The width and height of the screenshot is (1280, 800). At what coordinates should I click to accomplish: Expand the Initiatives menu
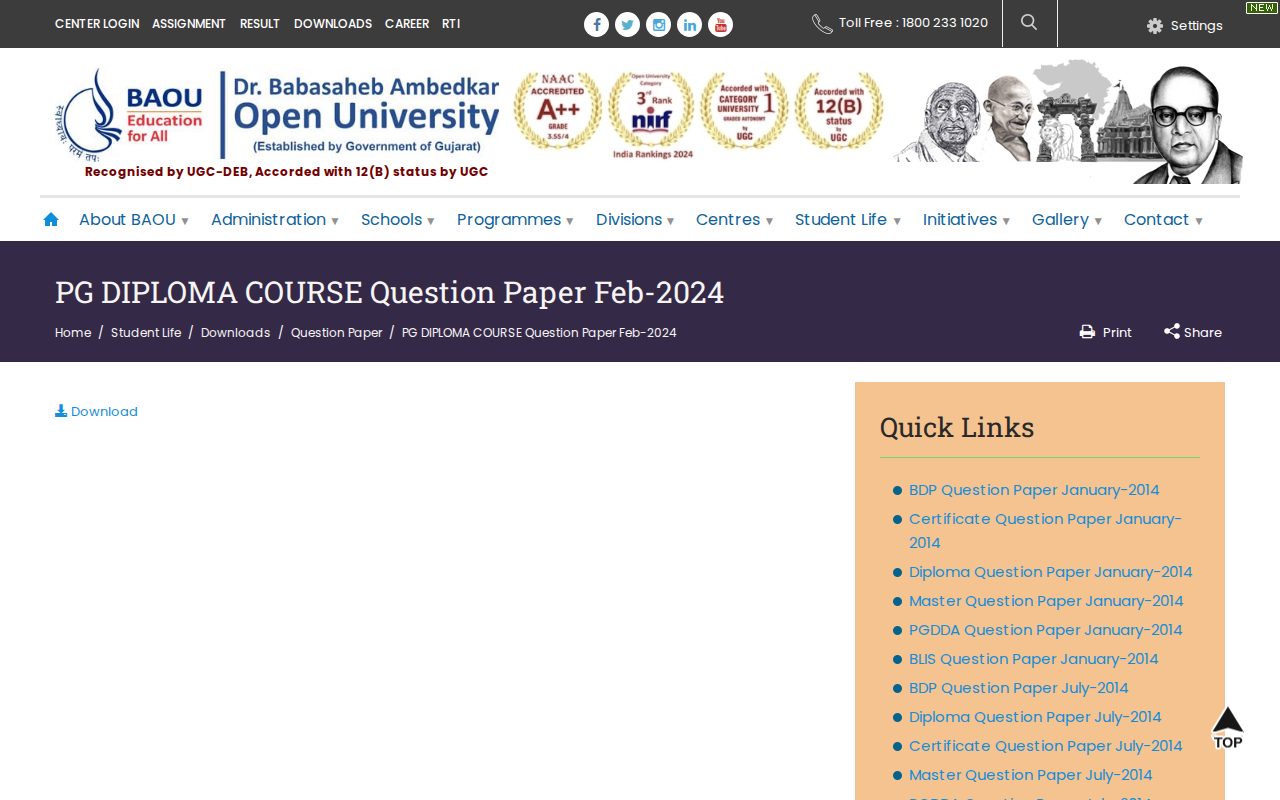coord(966,220)
